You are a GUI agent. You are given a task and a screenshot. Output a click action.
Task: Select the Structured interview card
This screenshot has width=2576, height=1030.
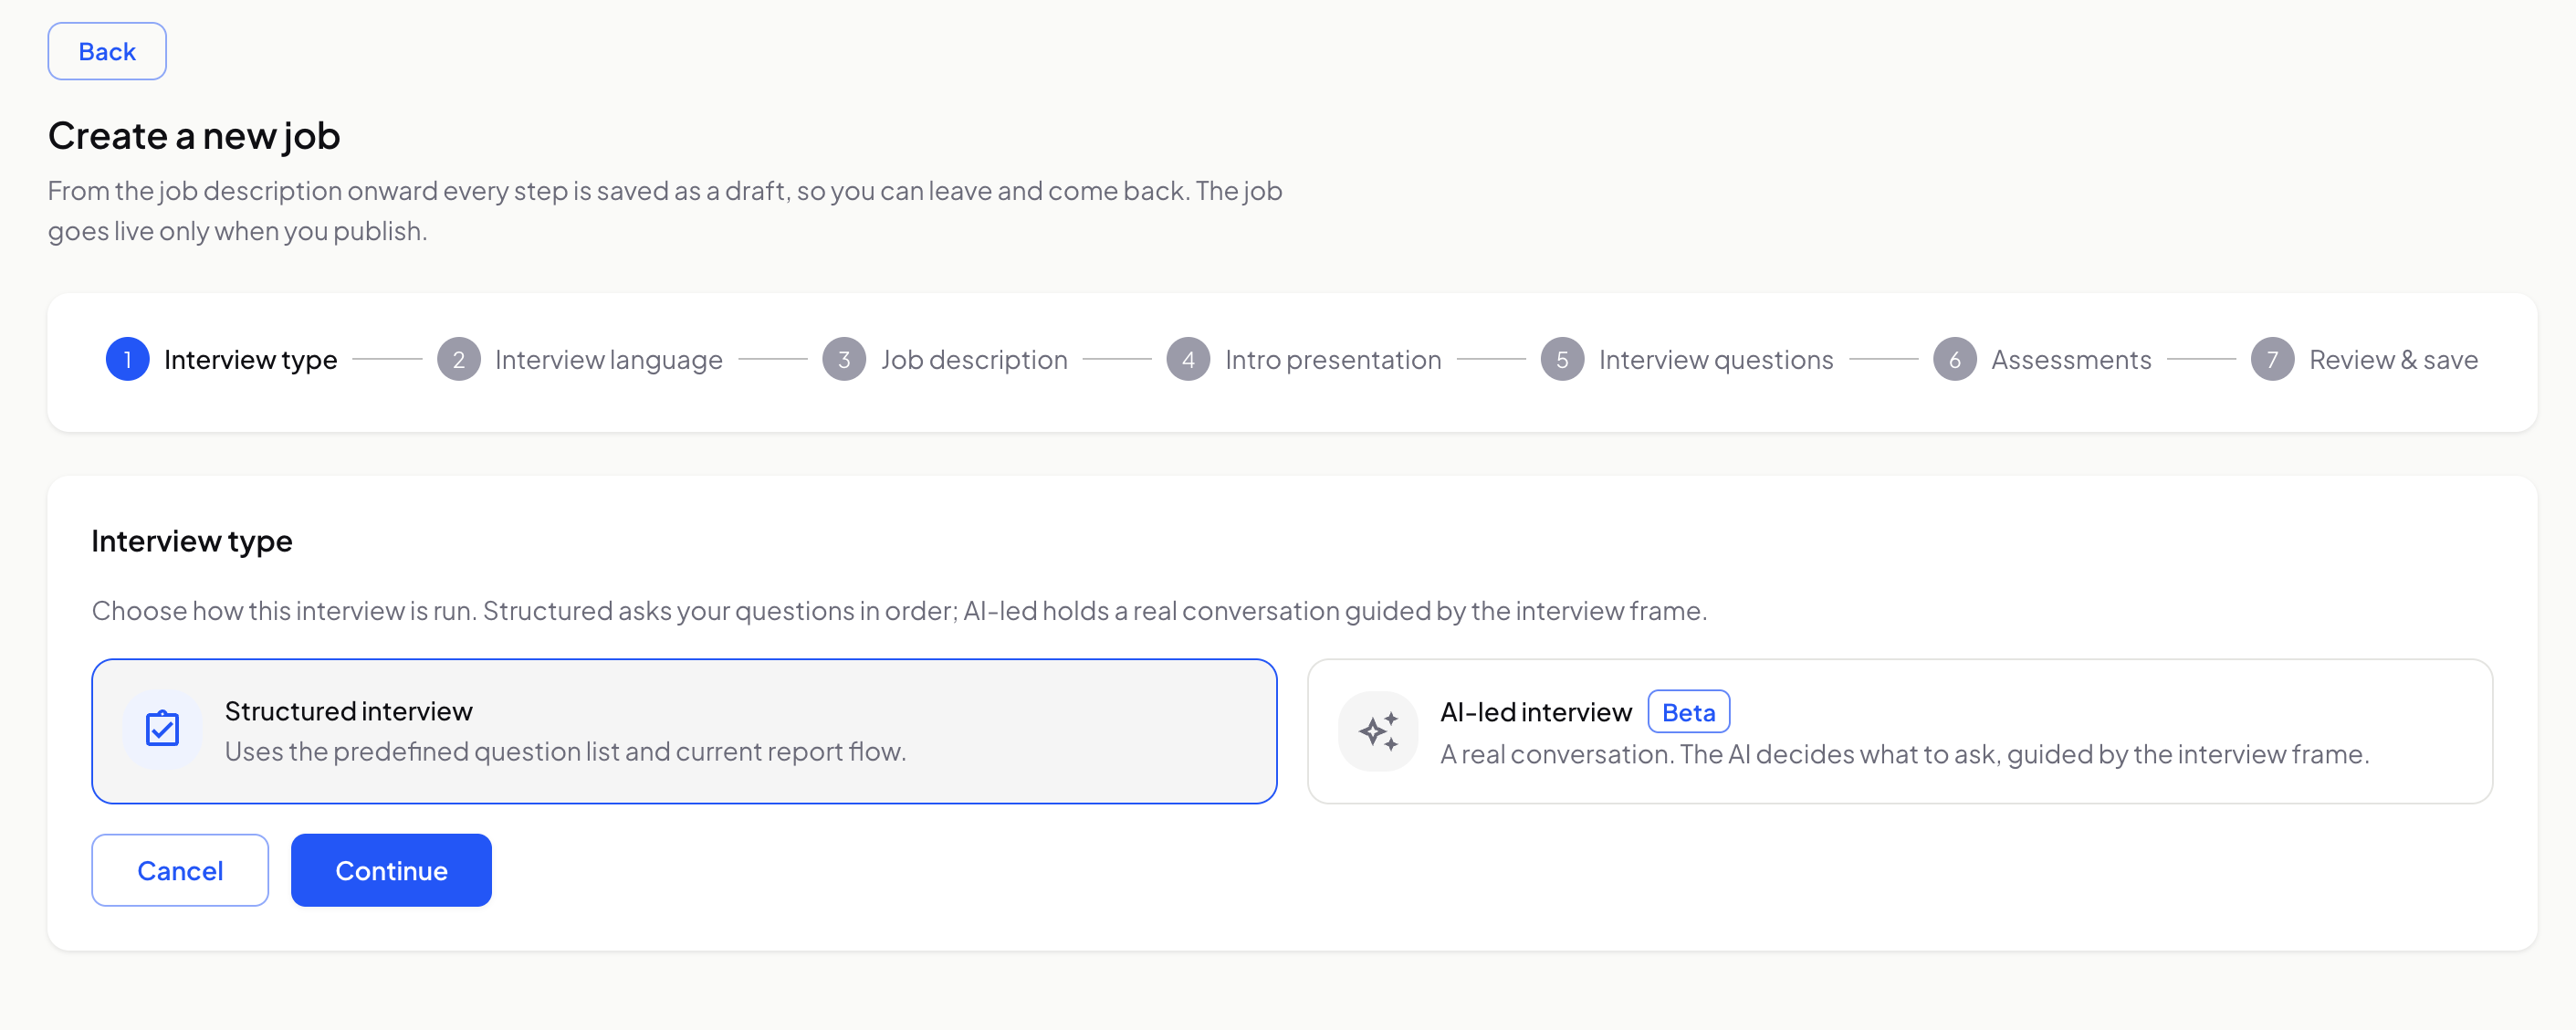coord(684,731)
